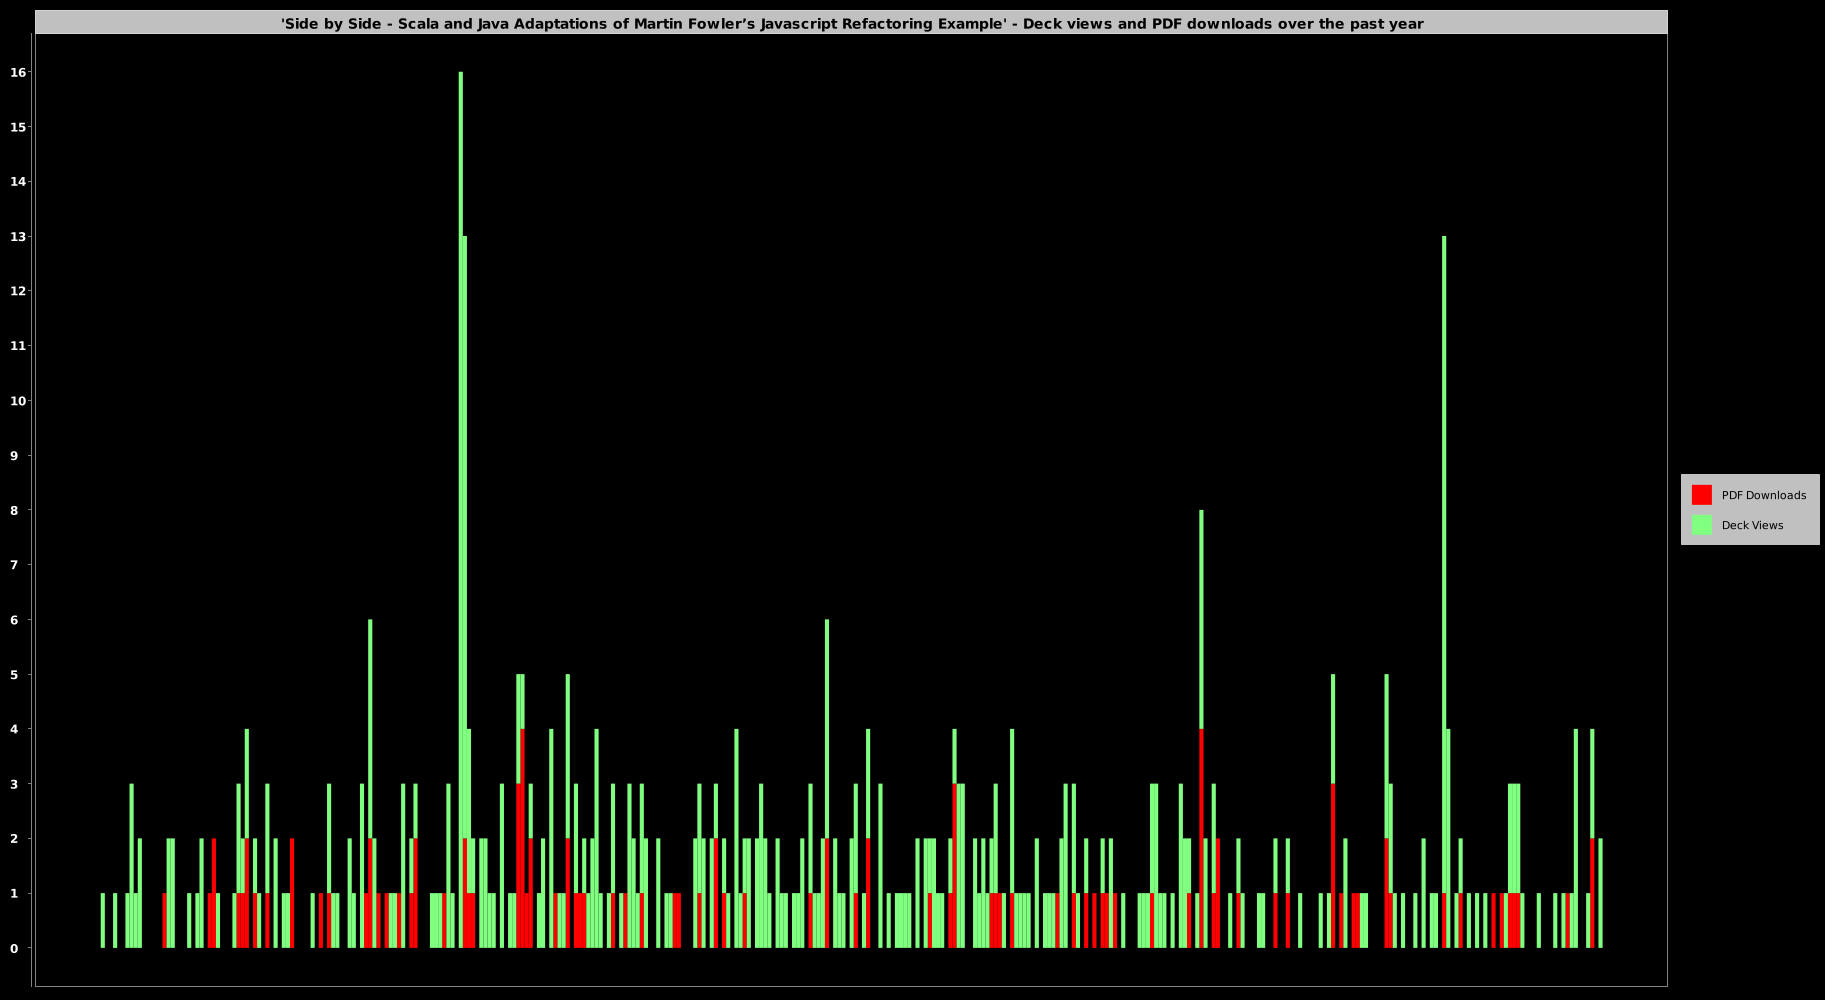Click the red PDF Downloads legend swatch
Image resolution: width=1825 pixels, height=1000 pixels.
tap(1701, 495)
